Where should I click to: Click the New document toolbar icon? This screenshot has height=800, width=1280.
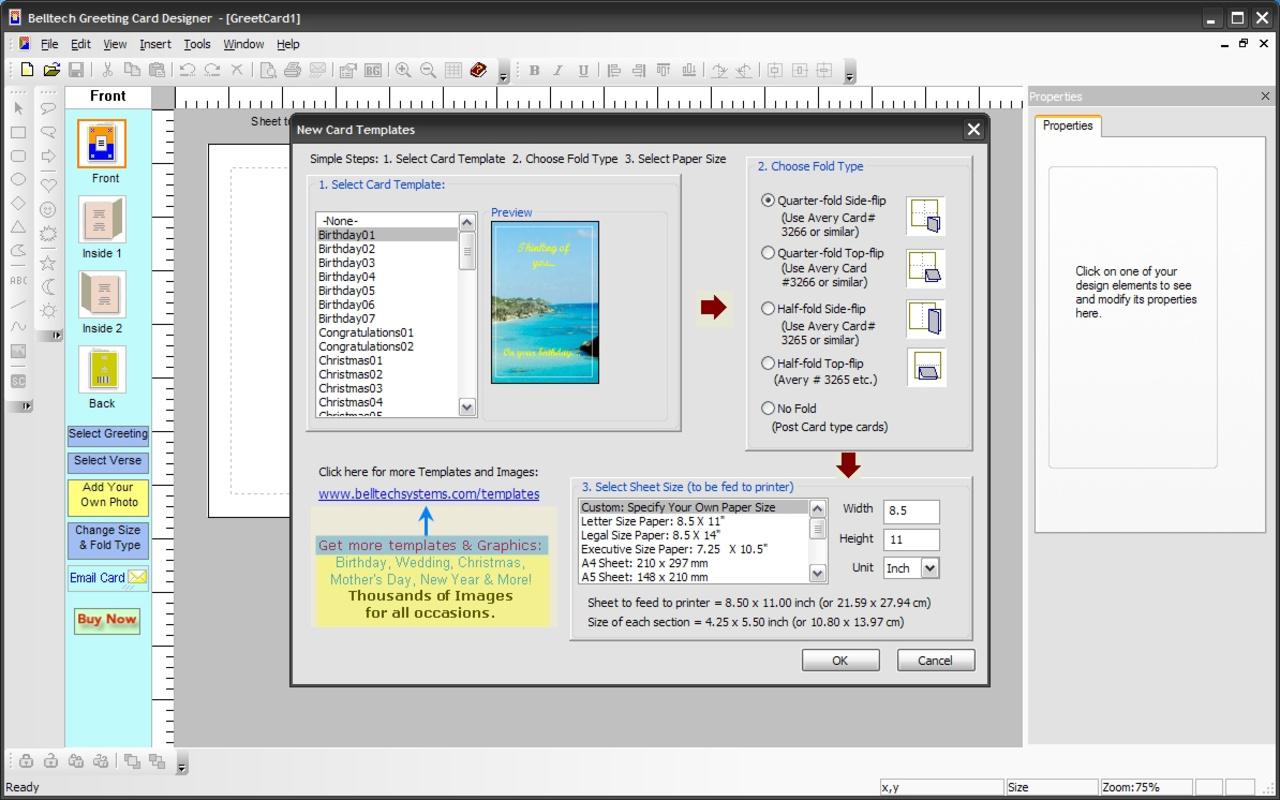[27, 70]
